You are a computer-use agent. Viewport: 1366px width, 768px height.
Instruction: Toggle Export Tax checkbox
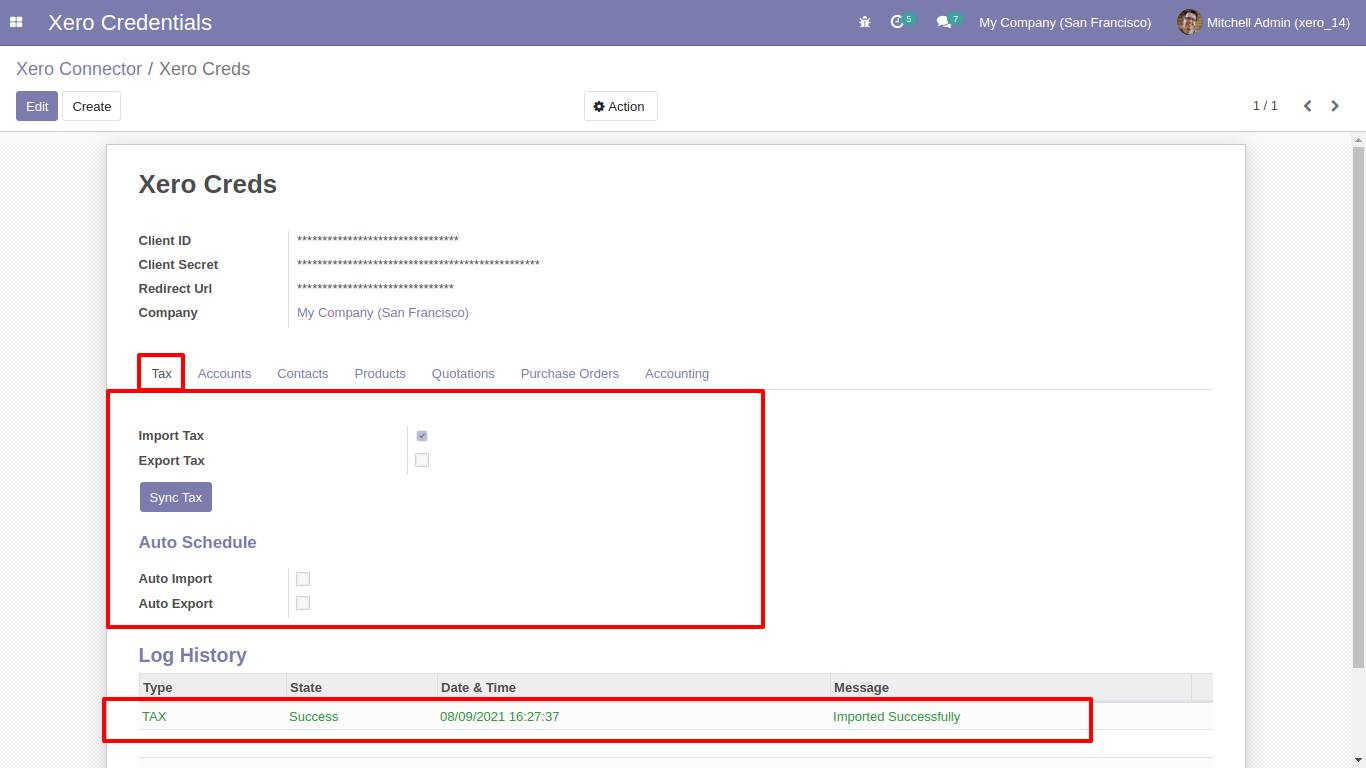pyautogui.click(x=422, y=460)
